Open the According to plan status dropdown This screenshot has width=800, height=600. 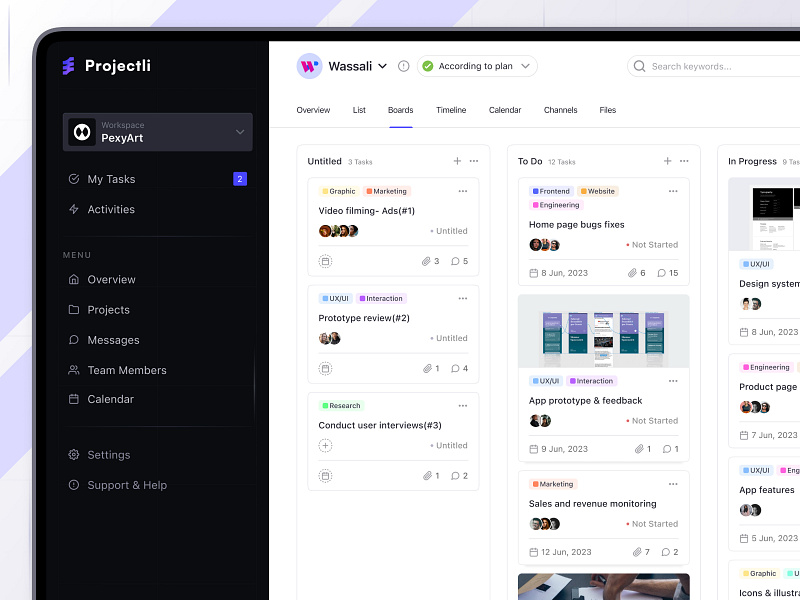click(477, 66)
